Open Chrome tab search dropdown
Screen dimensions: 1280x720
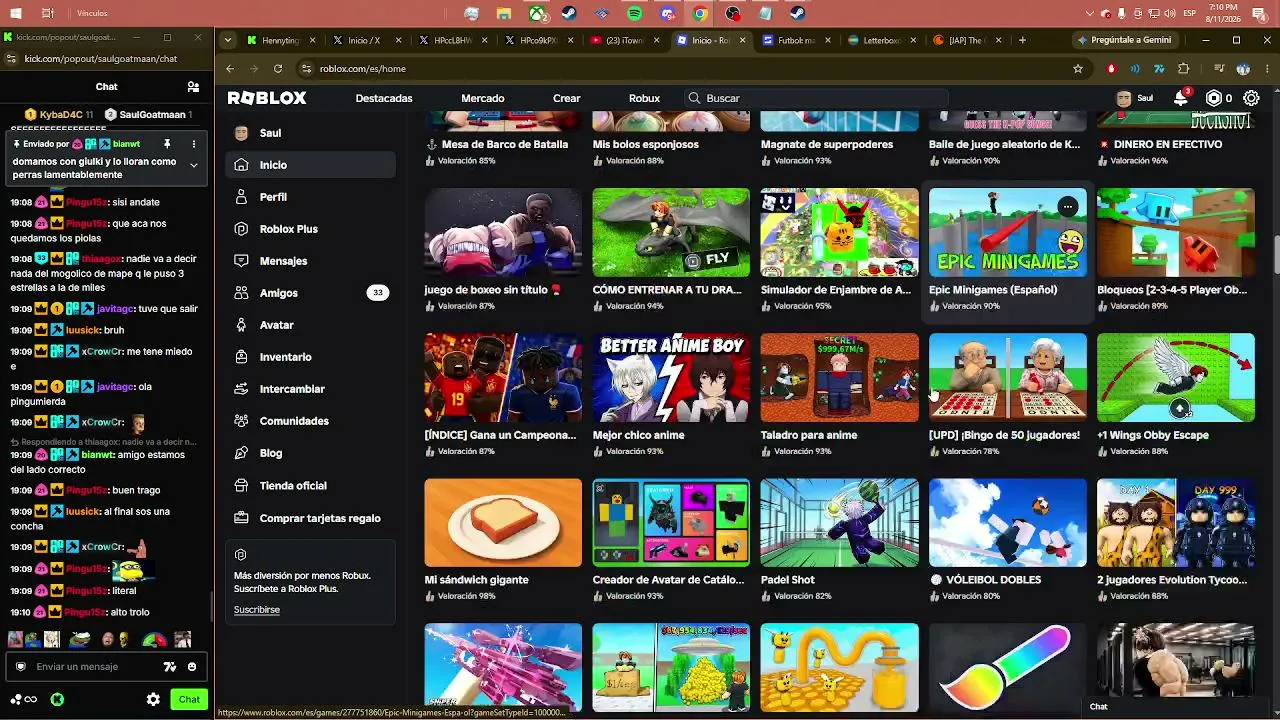(228, 40)
